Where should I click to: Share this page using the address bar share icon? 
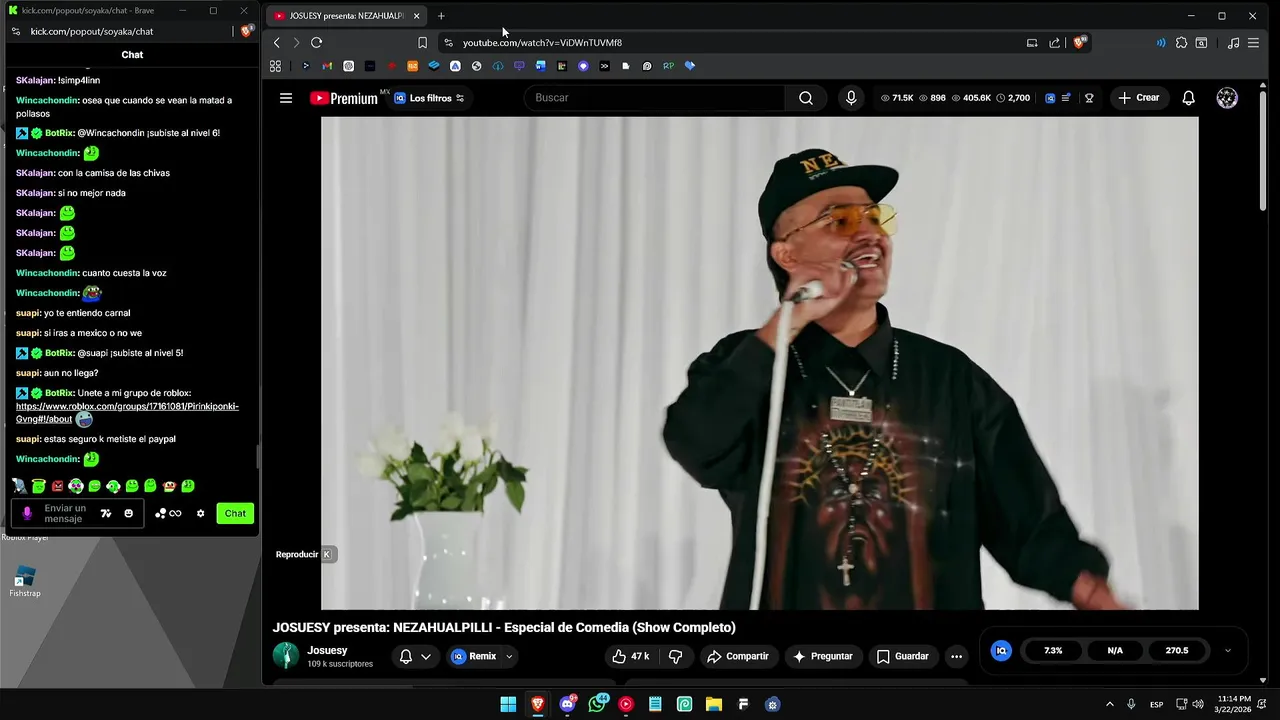[1054, 43]
